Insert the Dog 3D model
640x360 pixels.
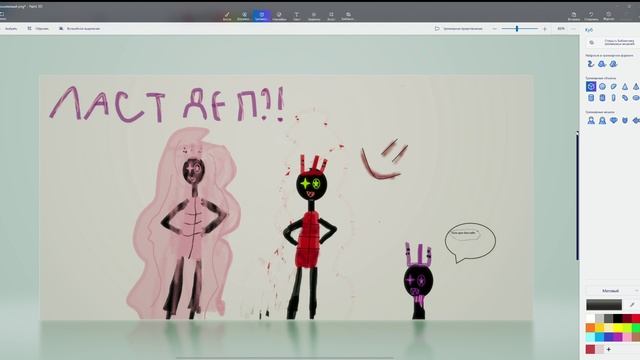pyautogui.click(x=613, y=120)
